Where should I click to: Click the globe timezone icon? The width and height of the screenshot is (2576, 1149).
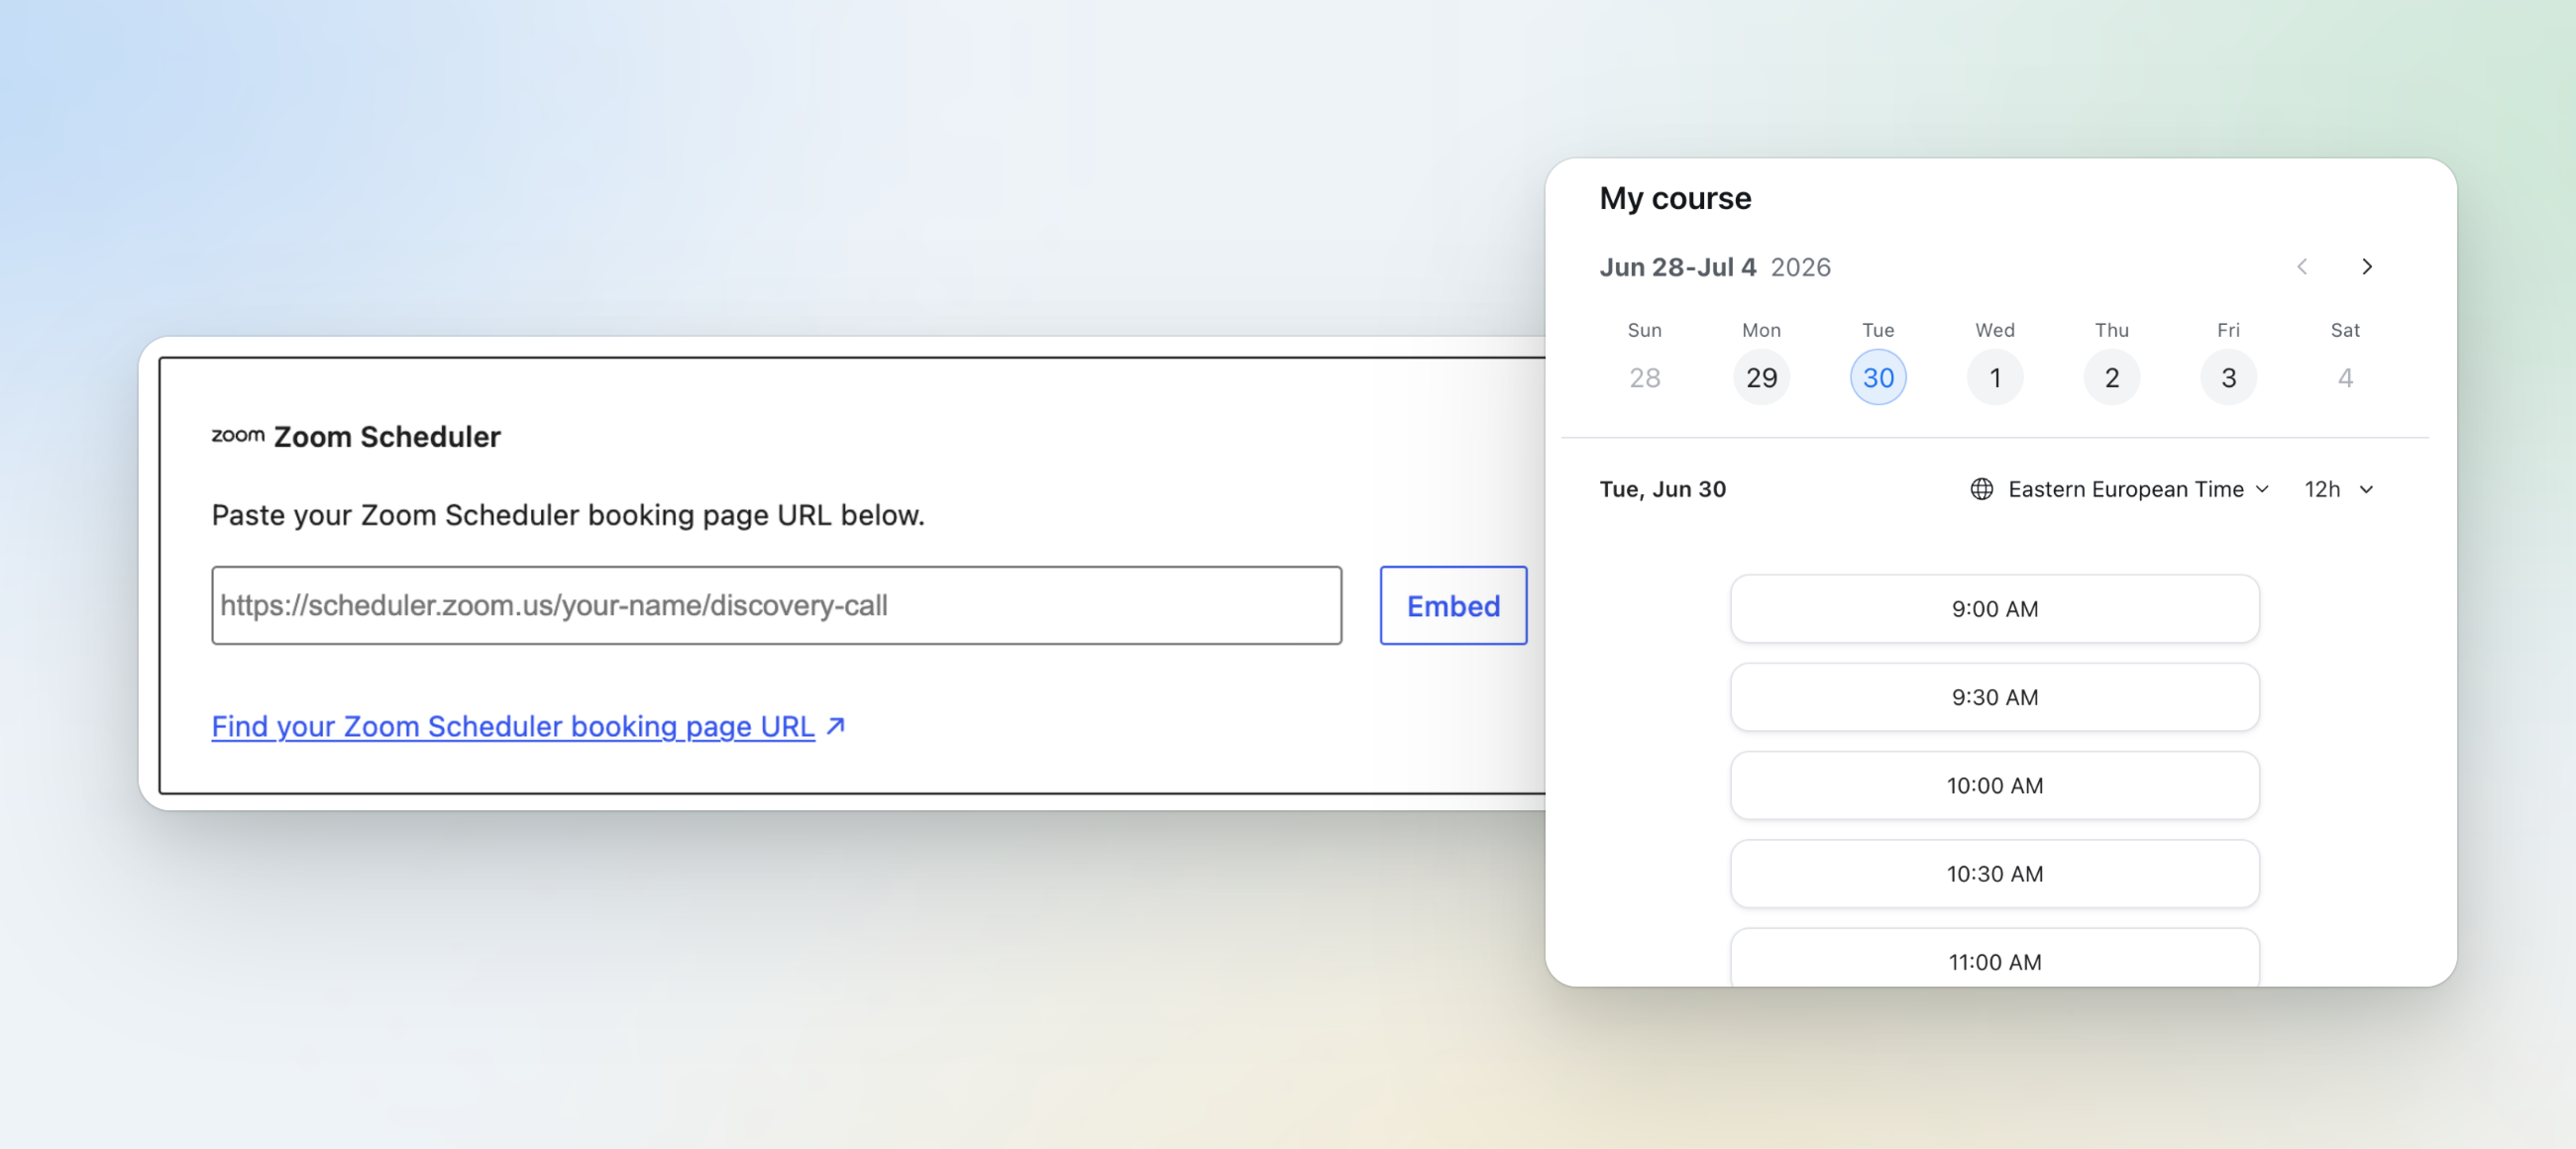coord(1981,489)
